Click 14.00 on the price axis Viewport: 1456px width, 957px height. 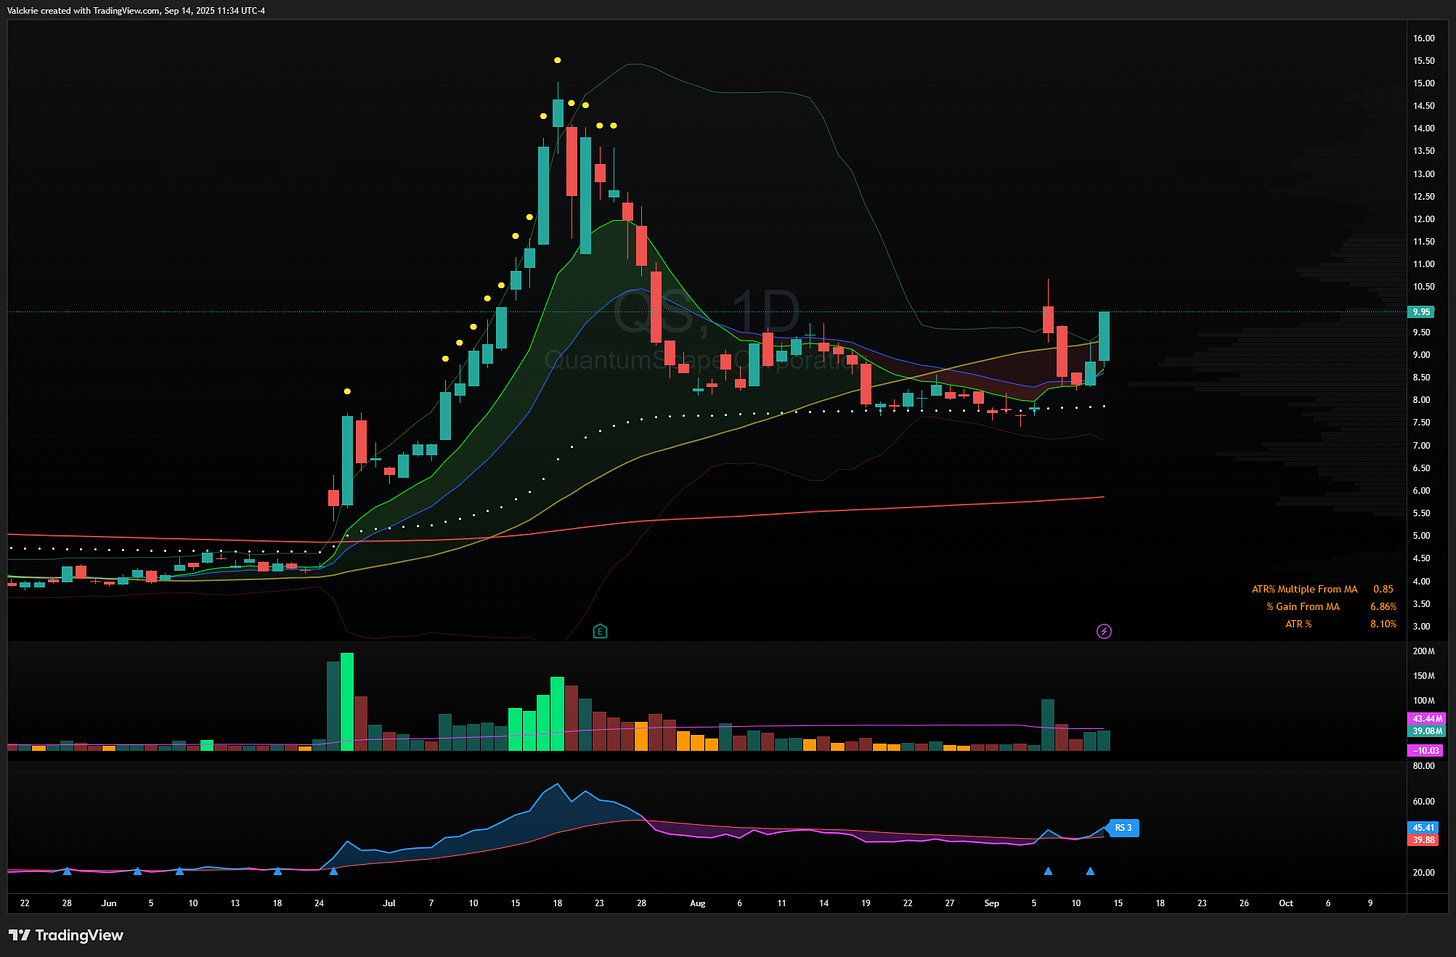(1423, 128)
